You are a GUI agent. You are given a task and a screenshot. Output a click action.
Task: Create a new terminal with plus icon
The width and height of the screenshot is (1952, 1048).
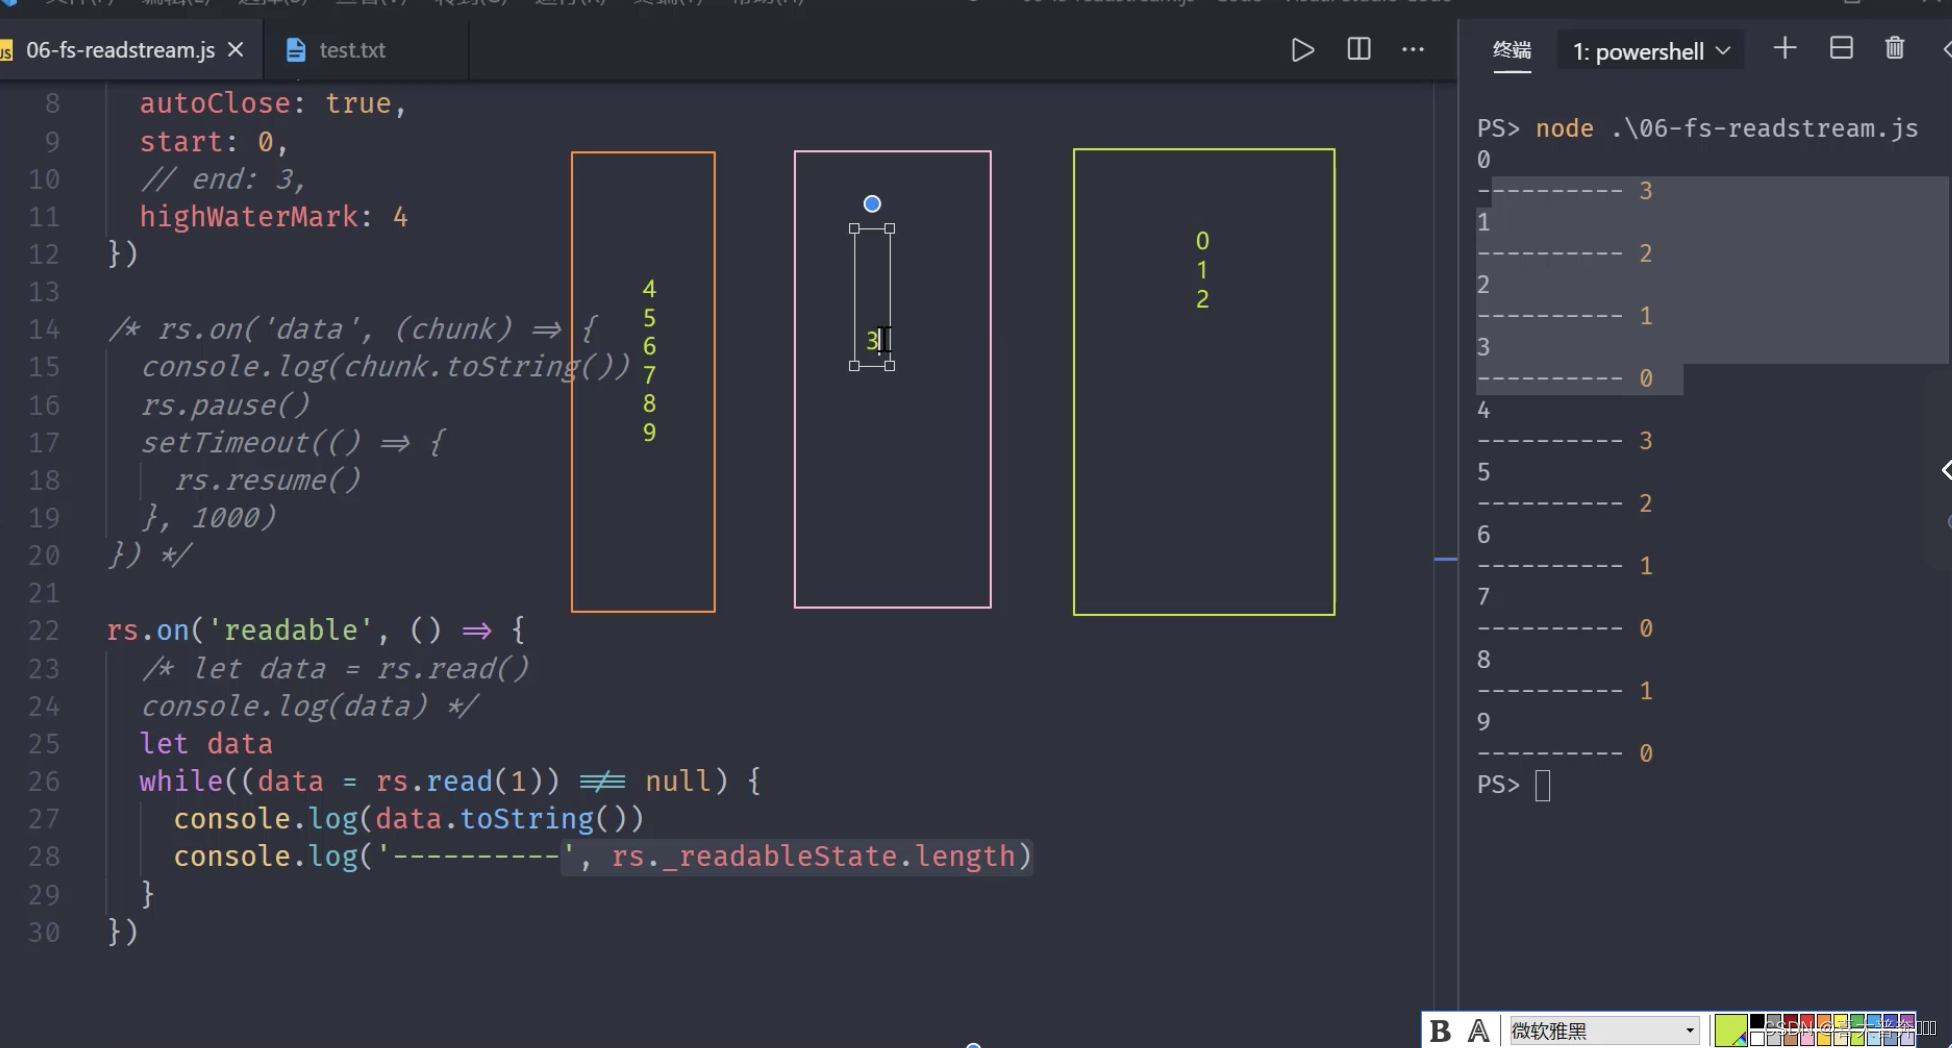coord(1785,48)
